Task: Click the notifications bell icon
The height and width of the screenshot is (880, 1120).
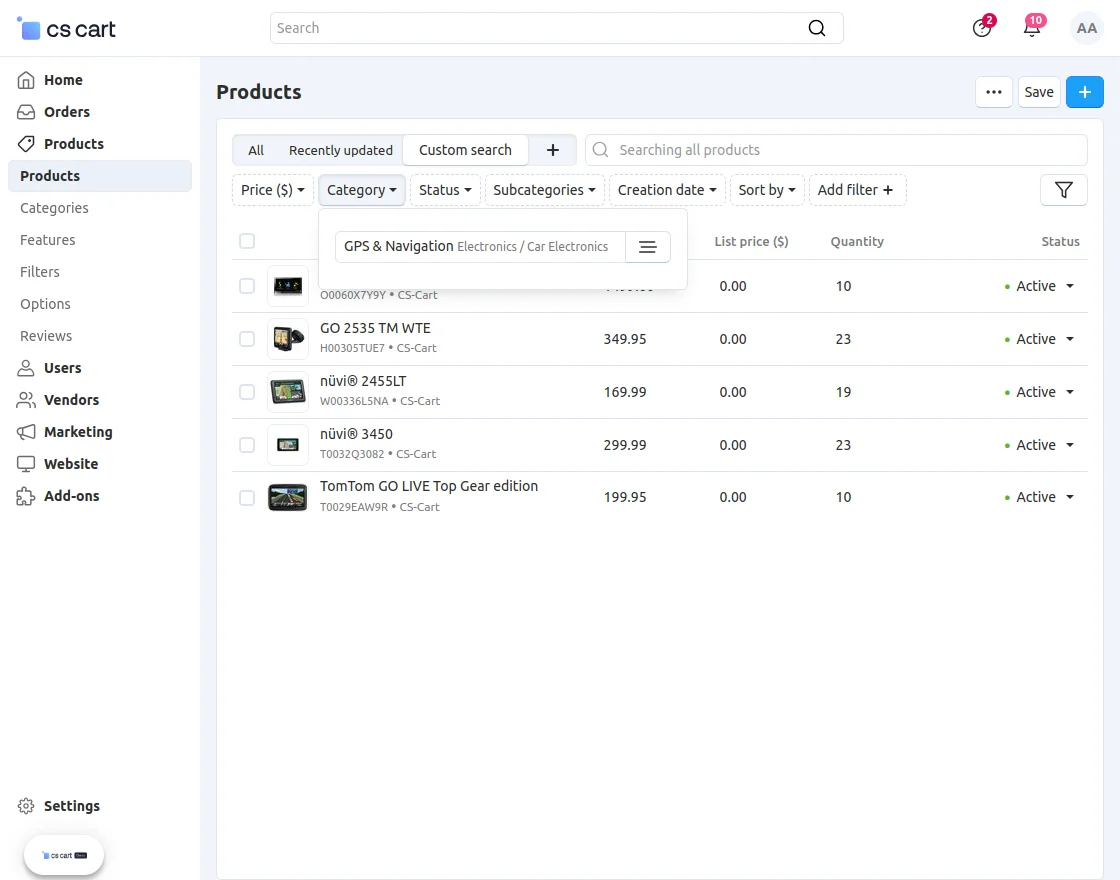Action: (x=1032, y=28)
